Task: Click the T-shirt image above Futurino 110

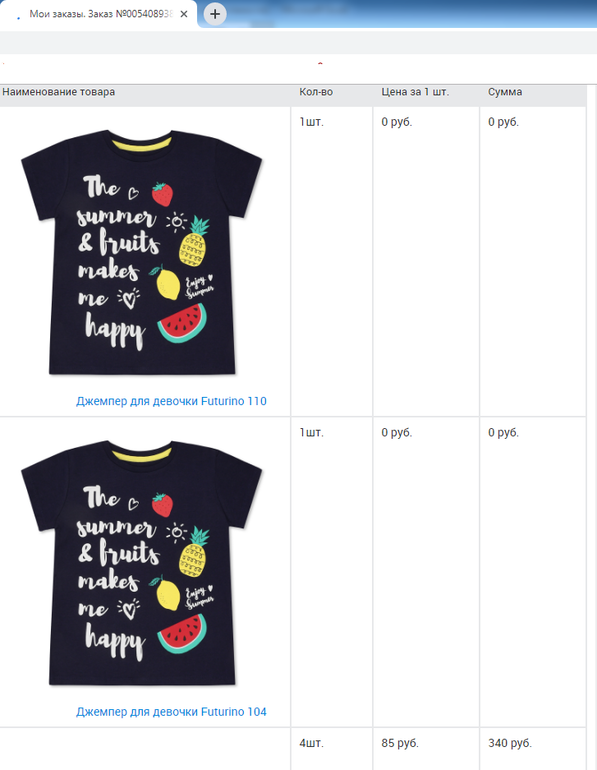Action: click(x=142, y=253)
